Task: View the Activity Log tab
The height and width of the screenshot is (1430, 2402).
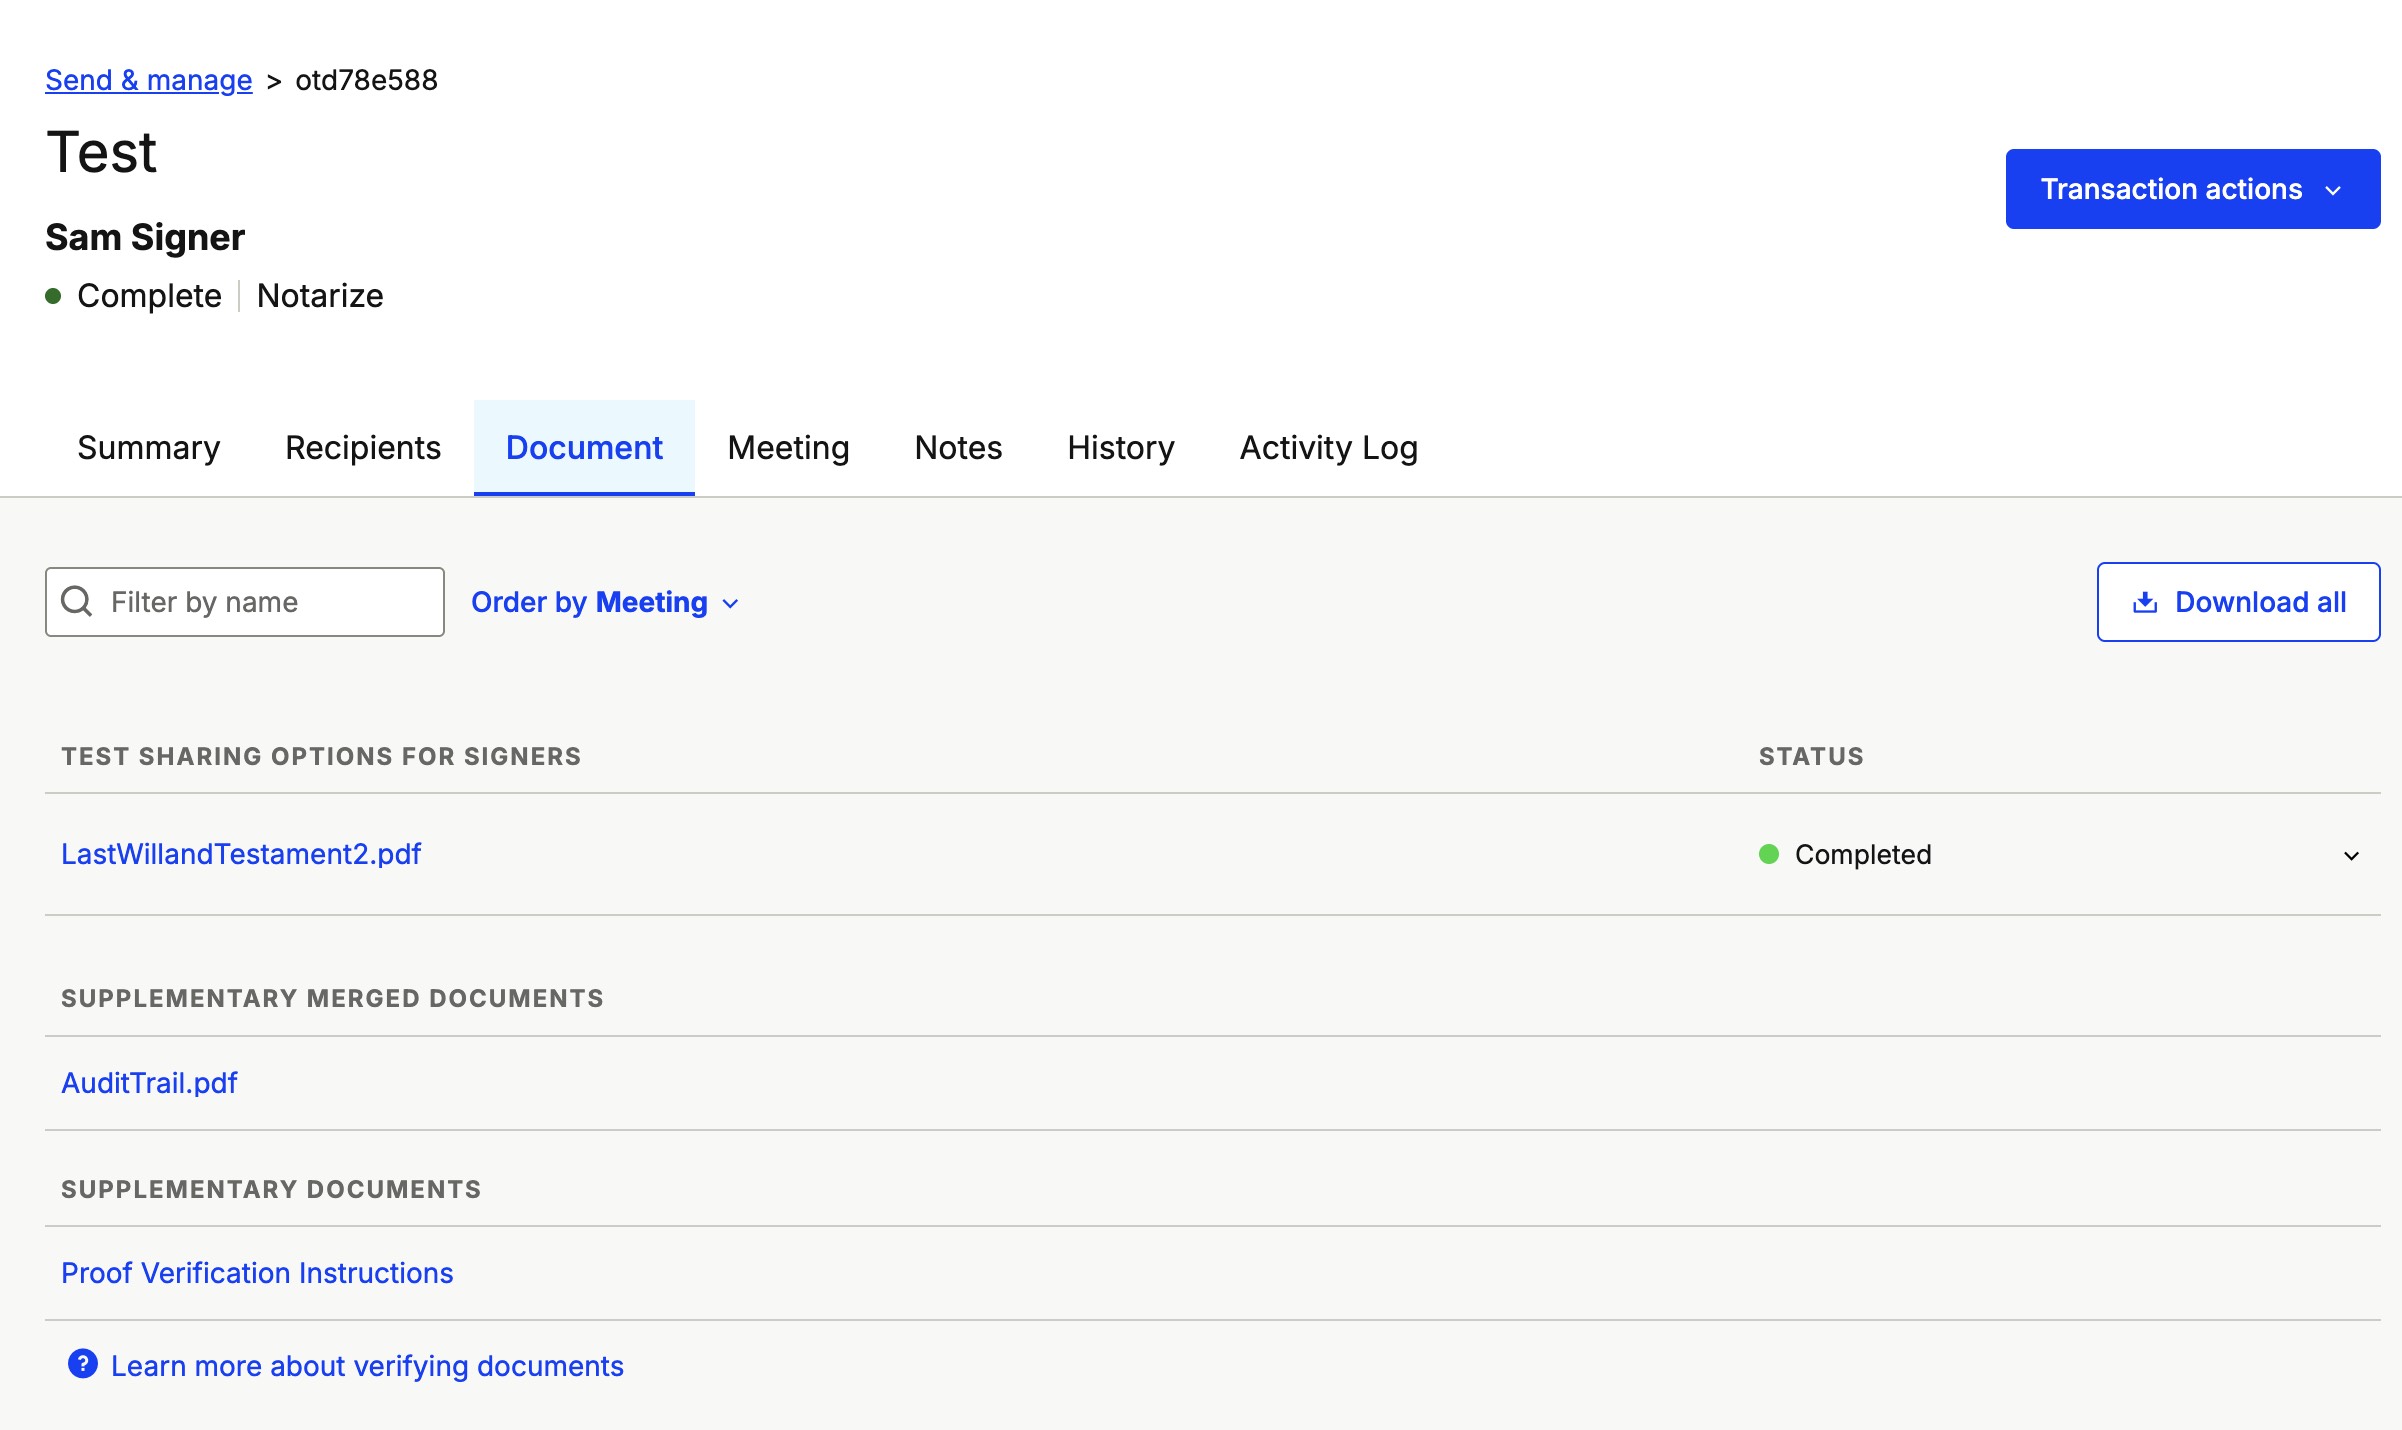Action: coord(1329,447)
